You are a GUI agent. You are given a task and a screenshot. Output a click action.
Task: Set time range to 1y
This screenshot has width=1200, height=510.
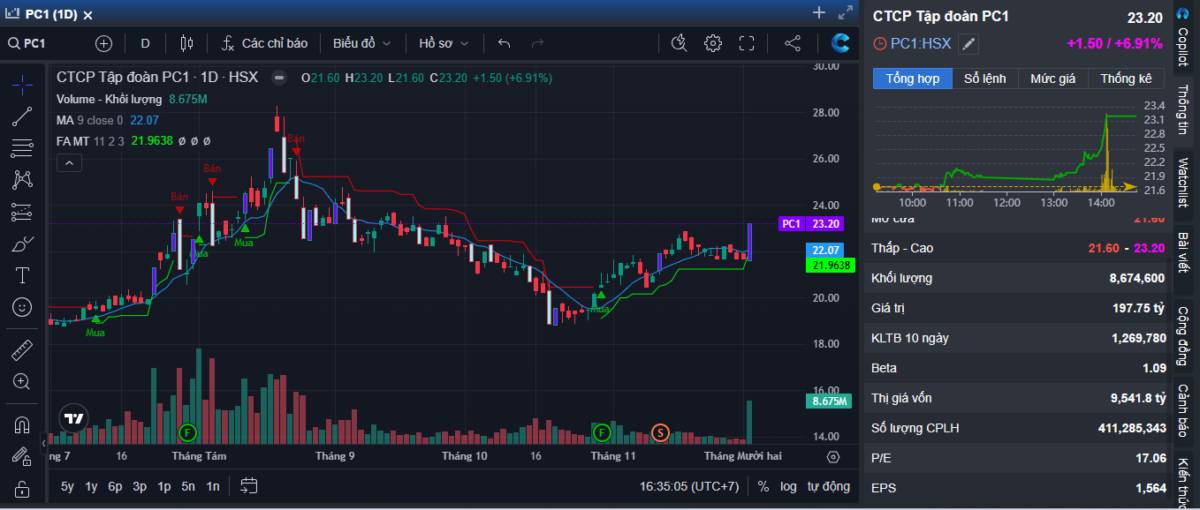click(x=91, y=486)
